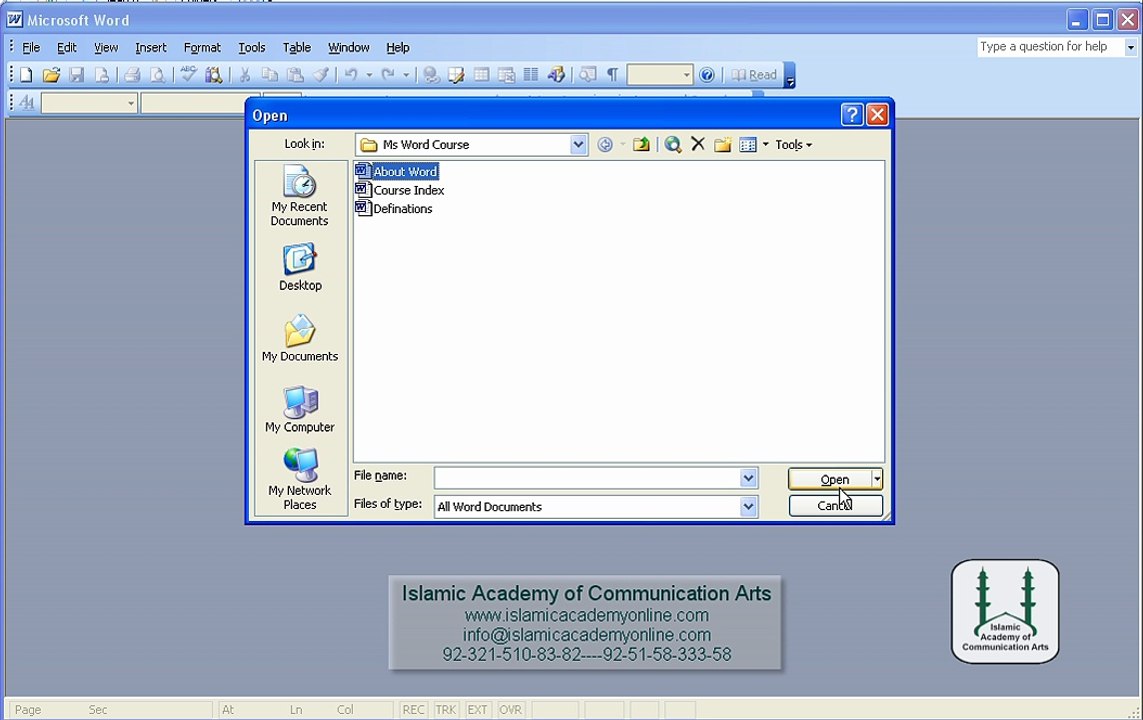Open the Tools menu in menu bar
Viewport: 1143px width, 720px height.
(x=251, y=47)
